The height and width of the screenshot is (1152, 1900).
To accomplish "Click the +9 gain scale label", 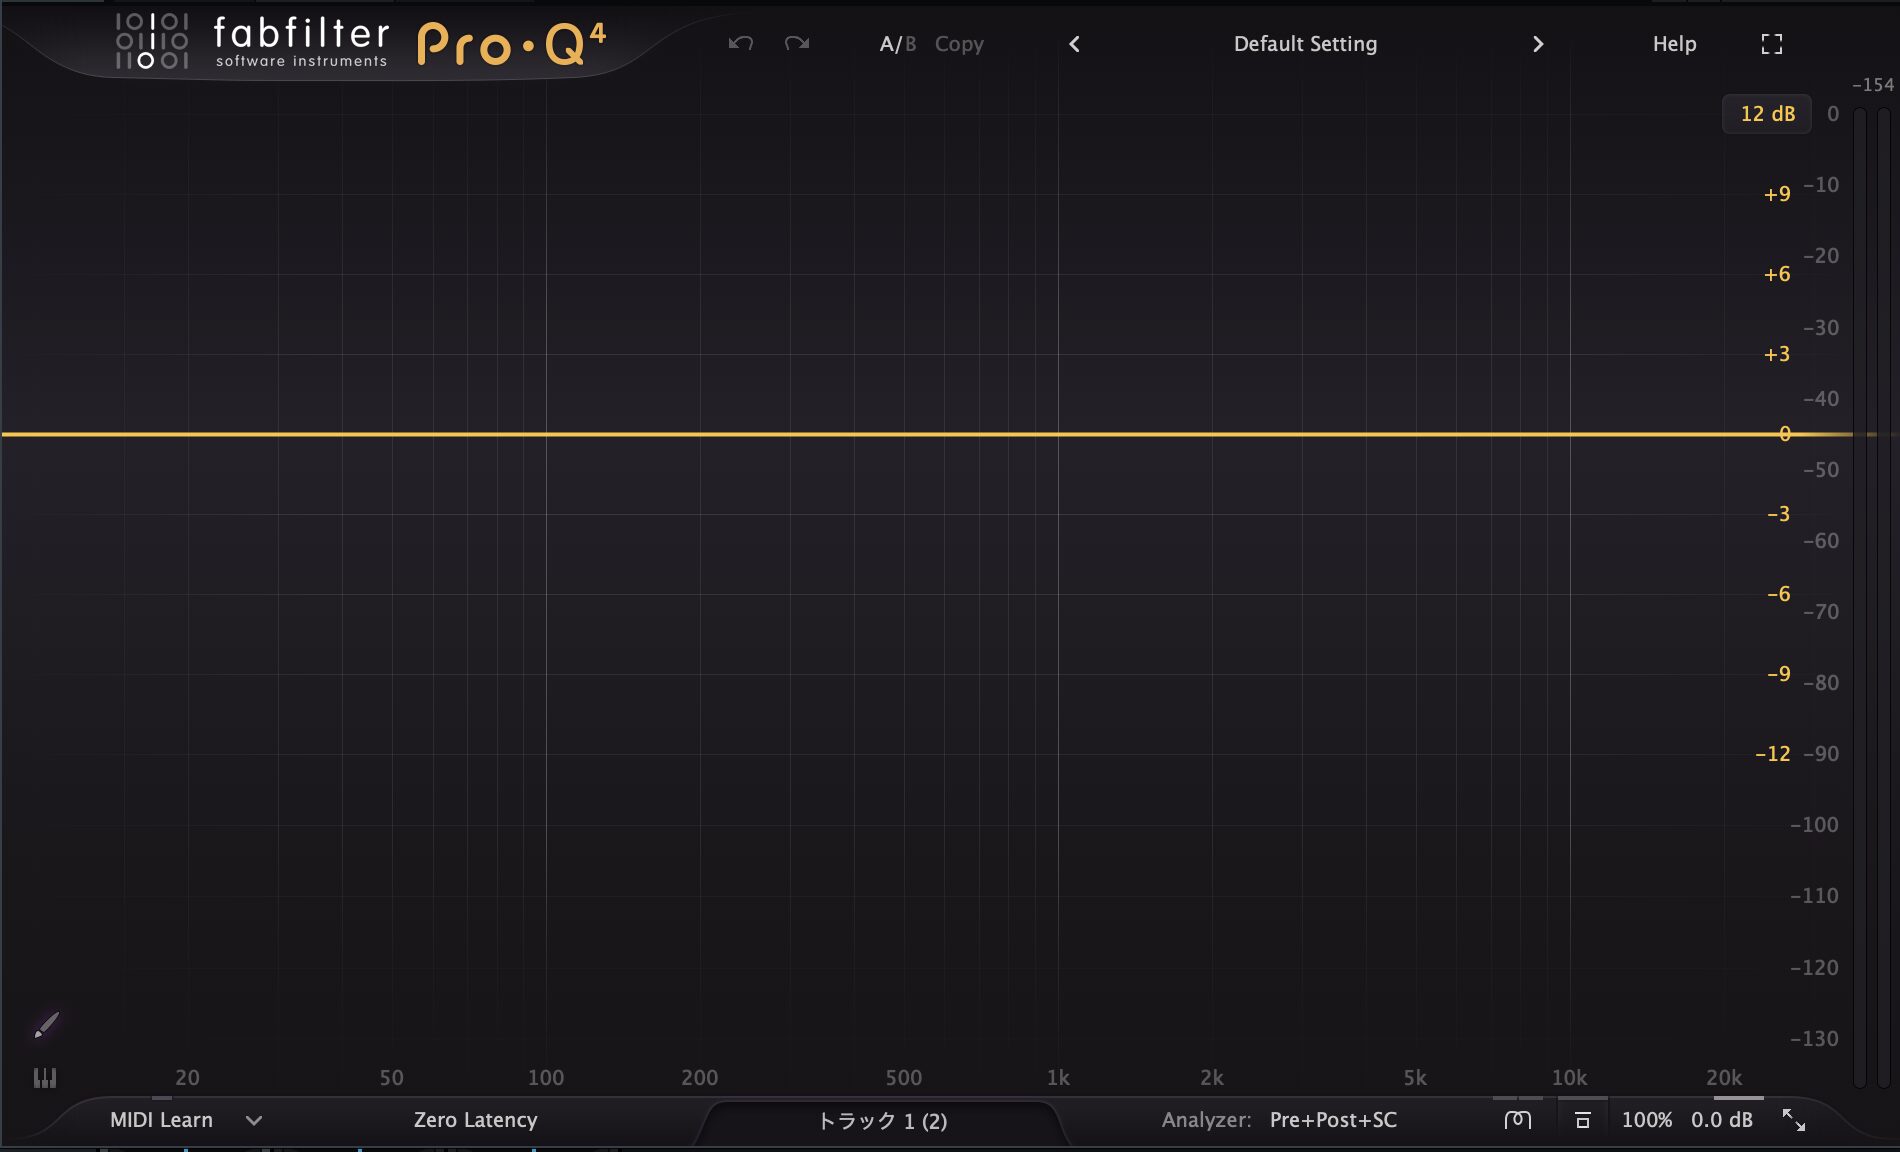I will point(1777,194).
